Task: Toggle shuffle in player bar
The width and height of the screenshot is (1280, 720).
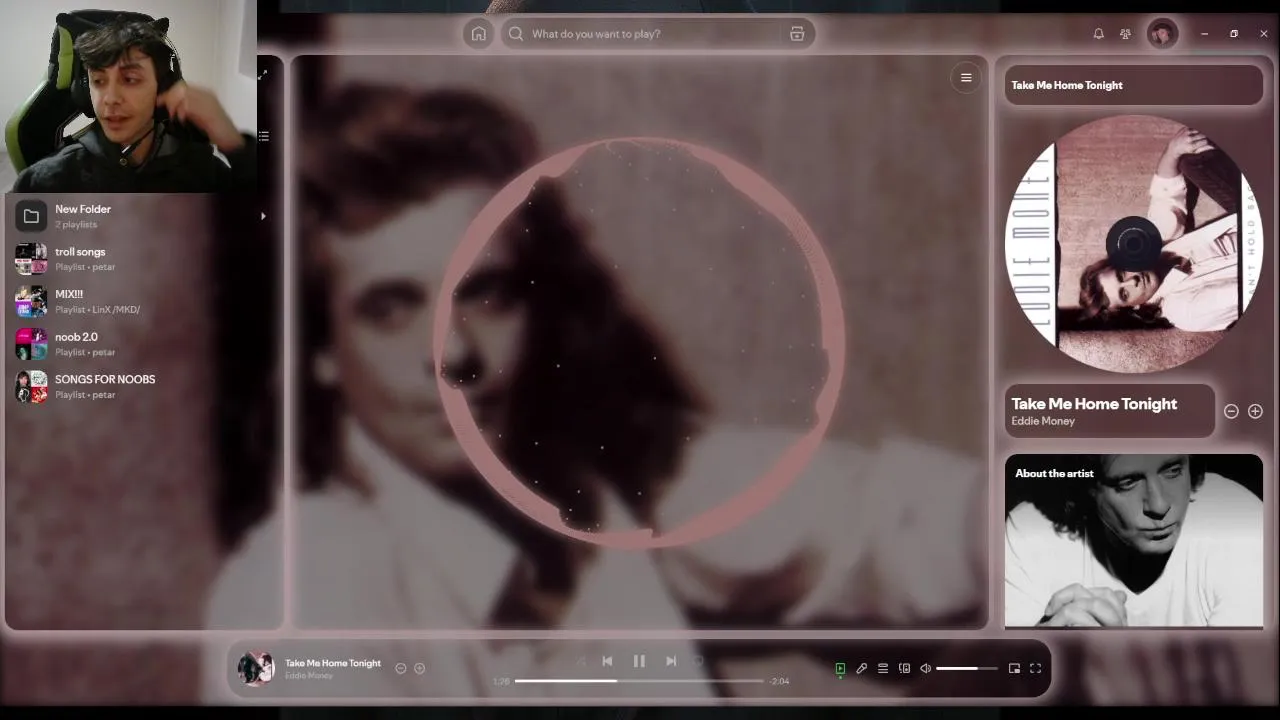Action: (x=579, y=661)
